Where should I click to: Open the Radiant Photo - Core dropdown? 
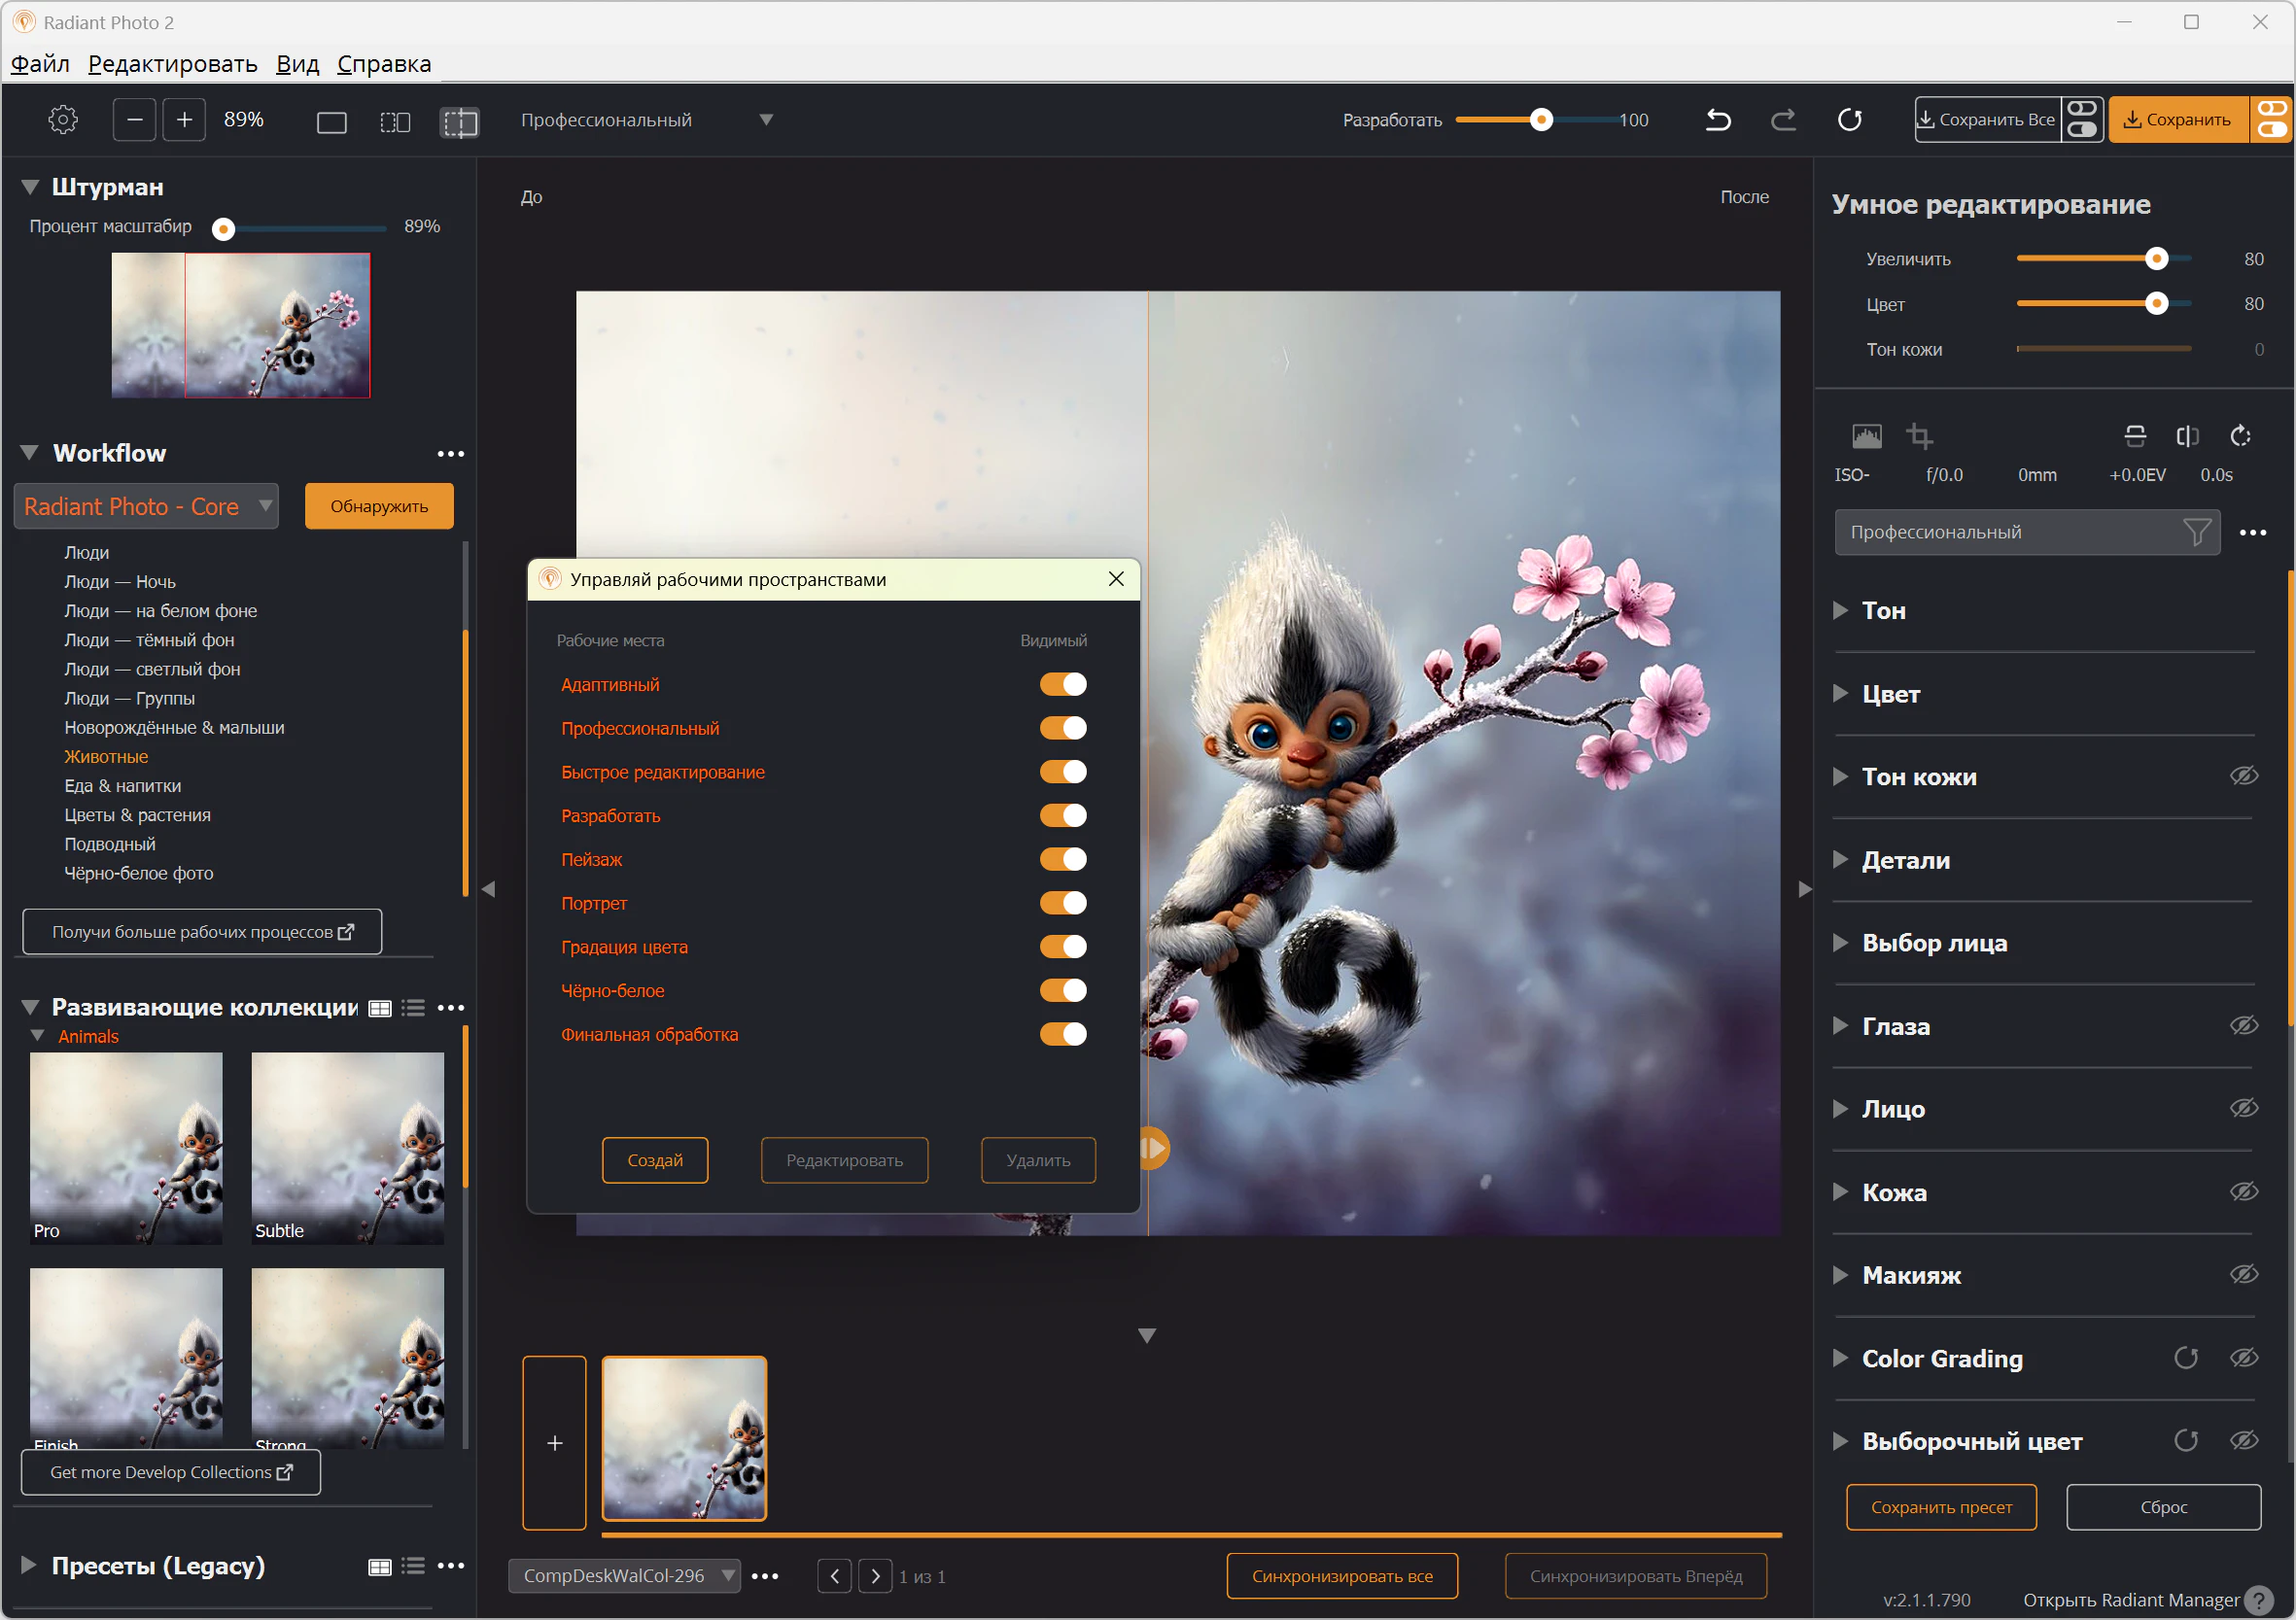click(145, 506)
